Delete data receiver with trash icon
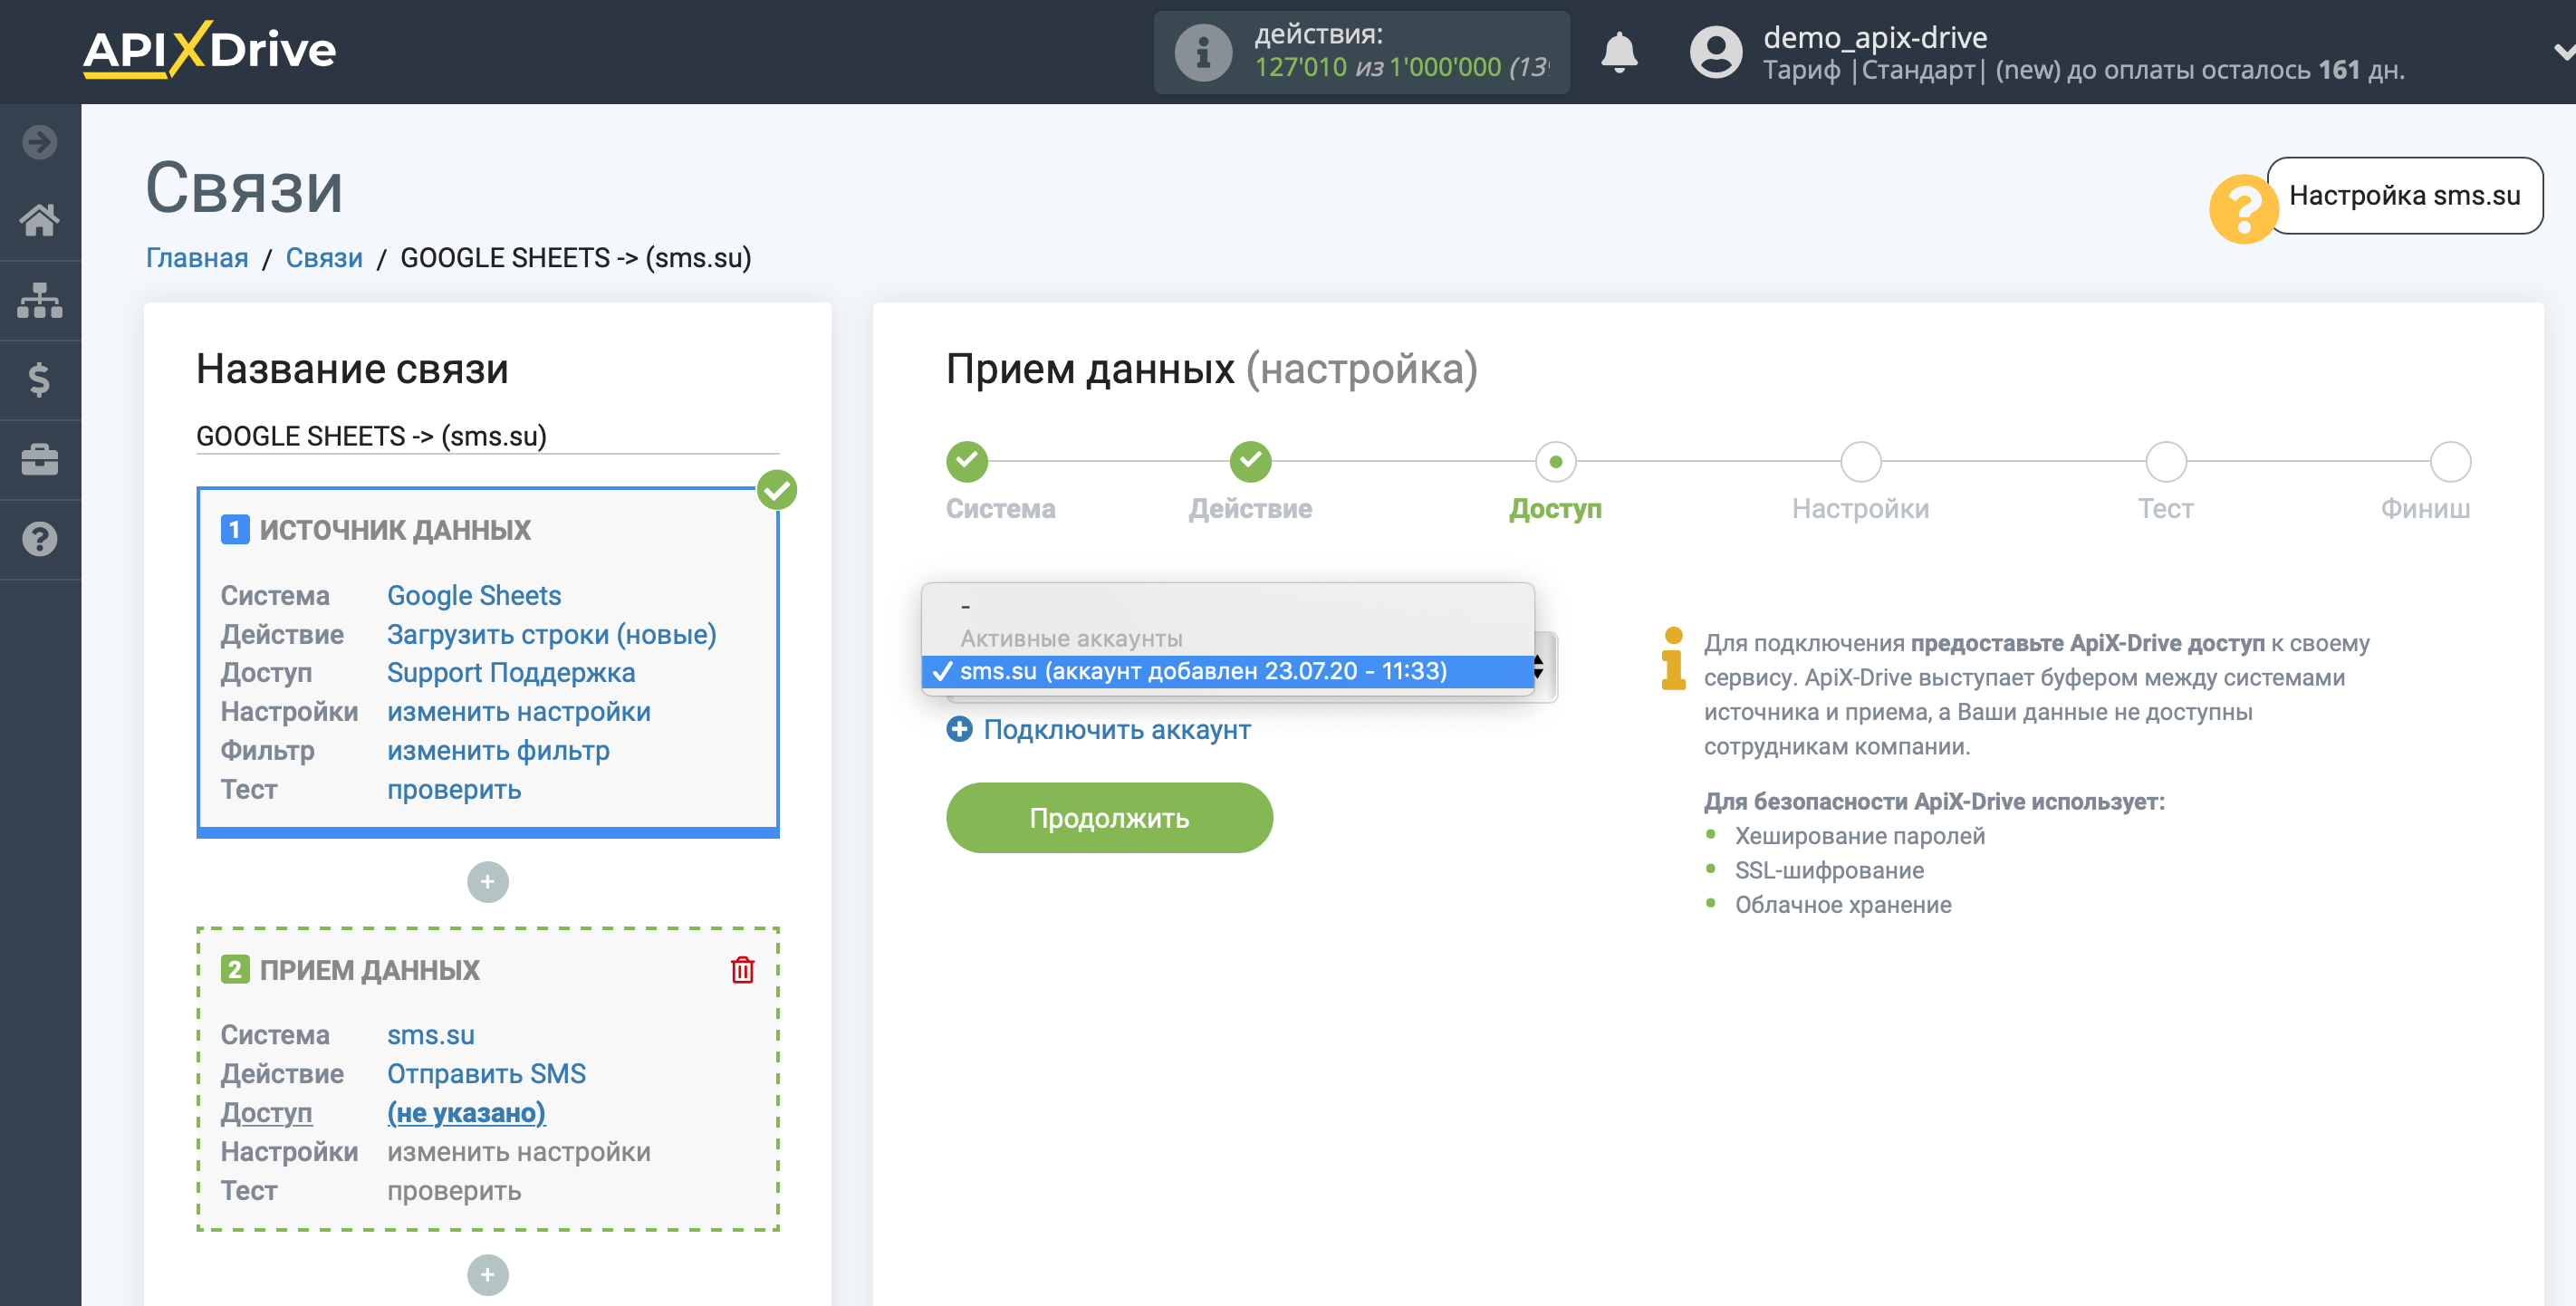Viewport: 2576px width, 1306px height. pyautogui.click(x=742, y=970)
